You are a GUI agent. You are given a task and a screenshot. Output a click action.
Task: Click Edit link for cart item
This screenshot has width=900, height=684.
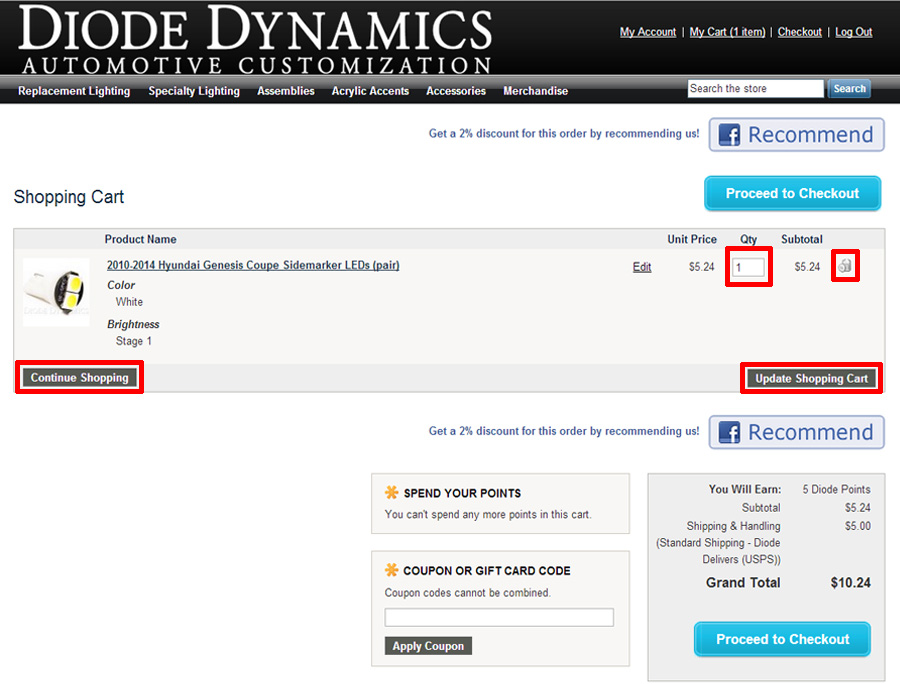click(642, 267)
